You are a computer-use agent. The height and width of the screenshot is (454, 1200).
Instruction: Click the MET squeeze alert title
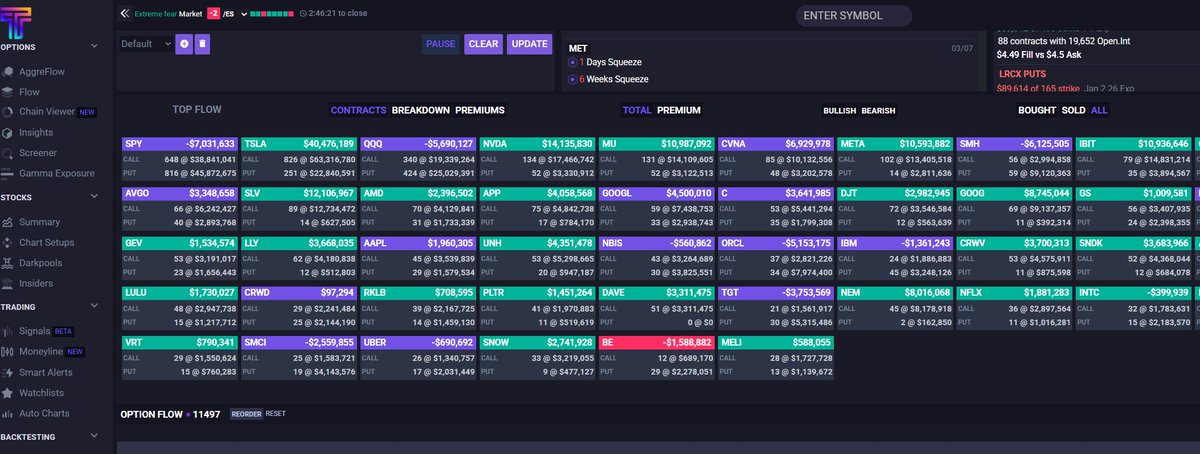(x=578, y=48)
